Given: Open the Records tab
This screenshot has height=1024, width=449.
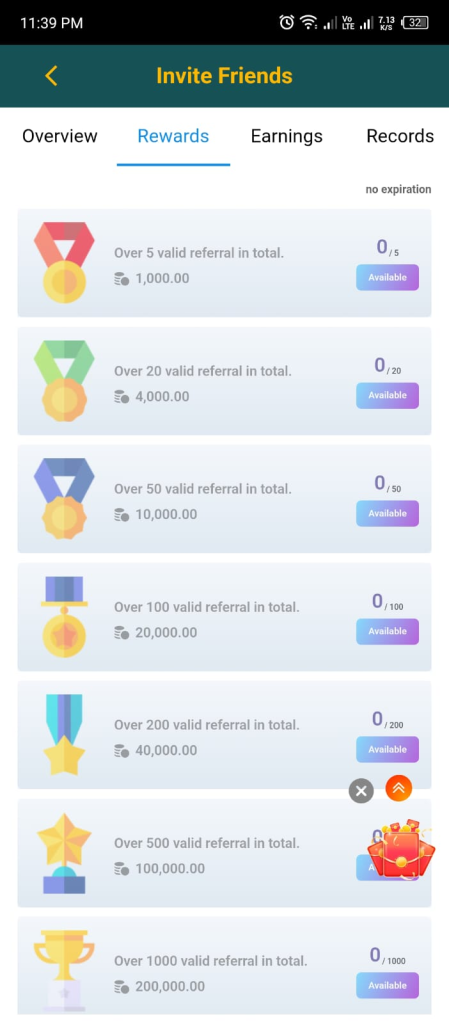Looking at the screenshot, I should click(x=400, y=136).
